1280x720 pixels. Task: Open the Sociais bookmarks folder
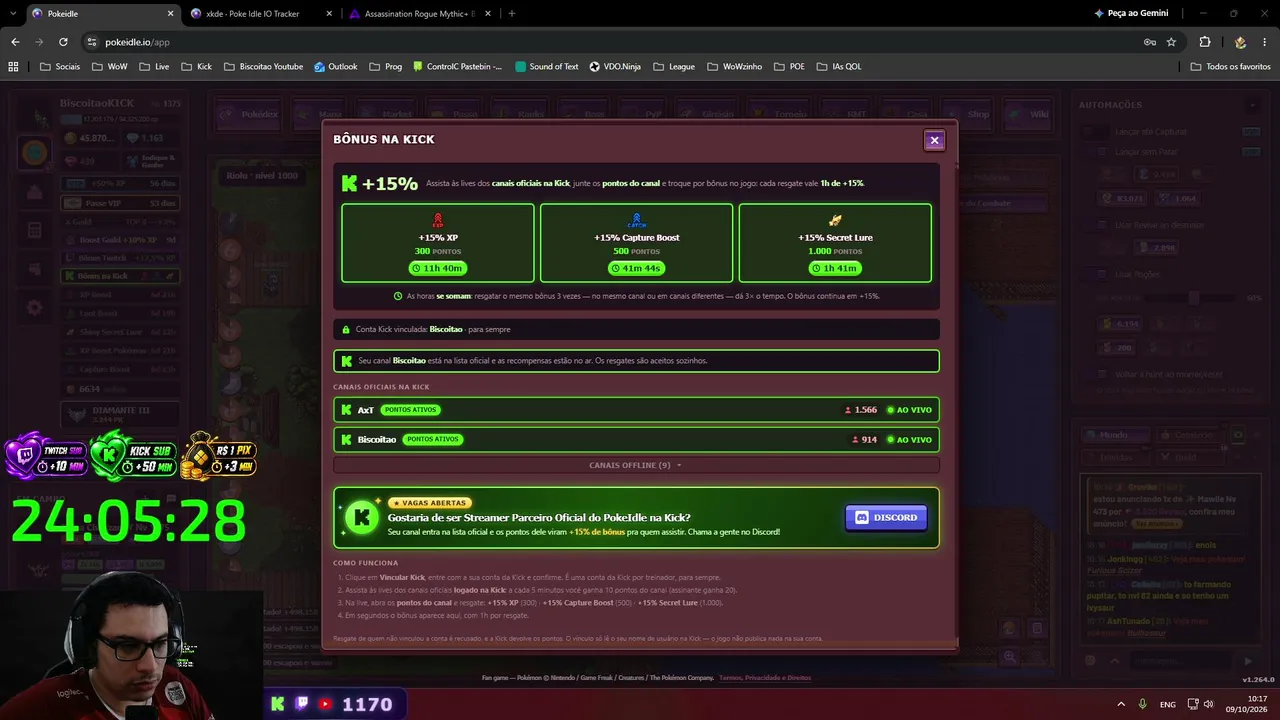(x=60, y=67)
